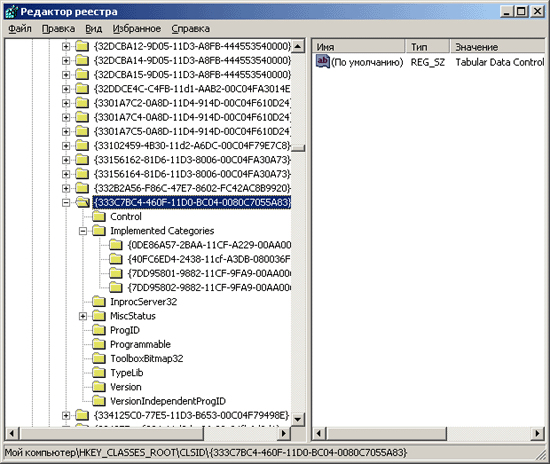Click values pane horizontal scroll right arrow
This screenshot has width=550, height=464.
[x=537, y=433]
